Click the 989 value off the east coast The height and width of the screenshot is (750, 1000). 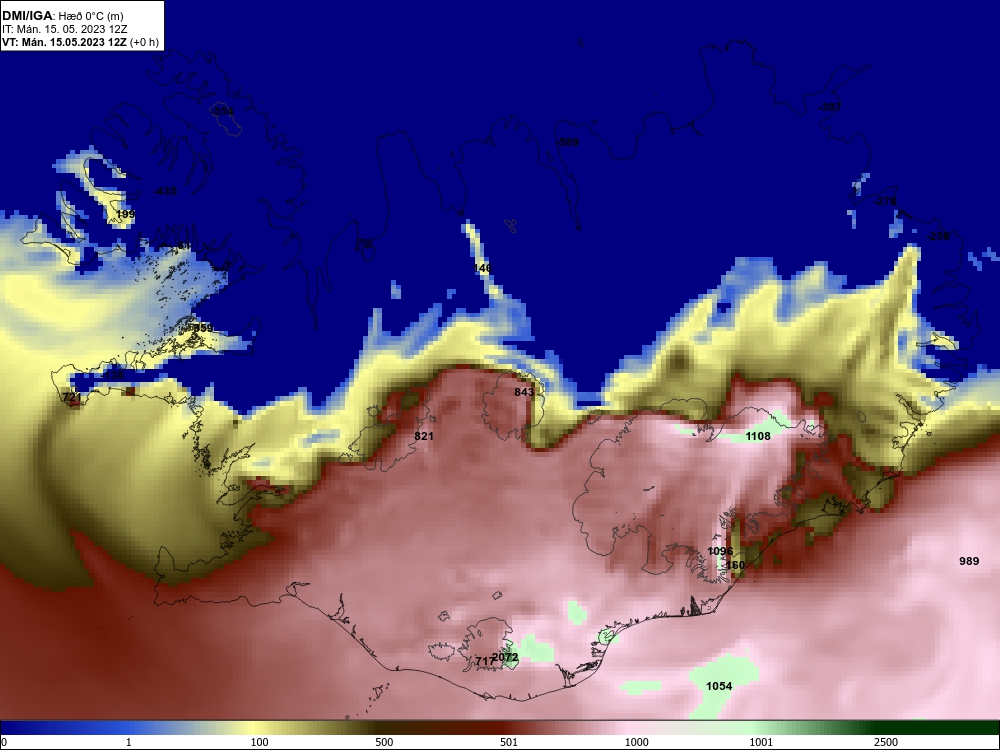click(969, 561)
